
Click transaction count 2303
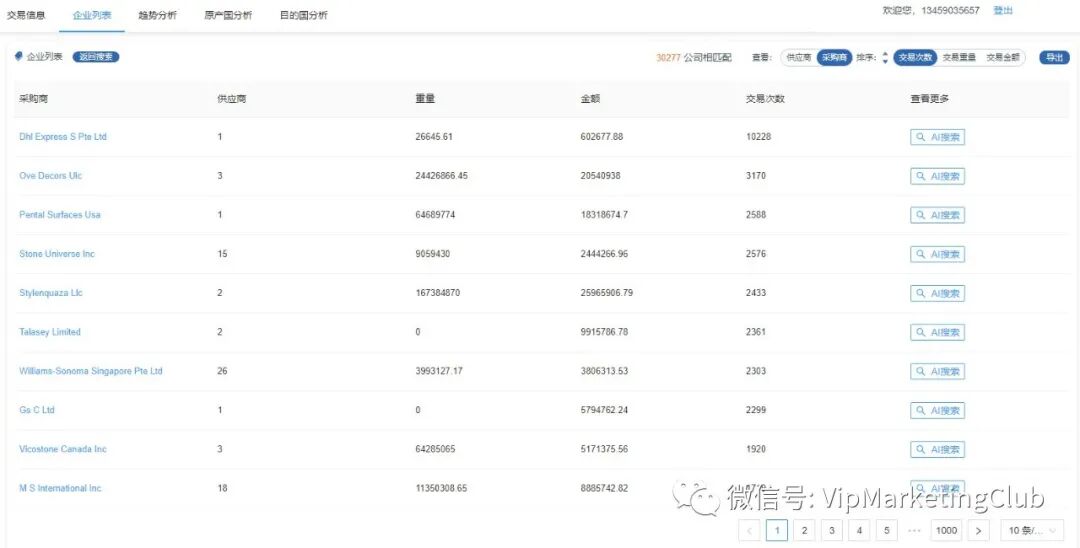click(x=756, y=371)
